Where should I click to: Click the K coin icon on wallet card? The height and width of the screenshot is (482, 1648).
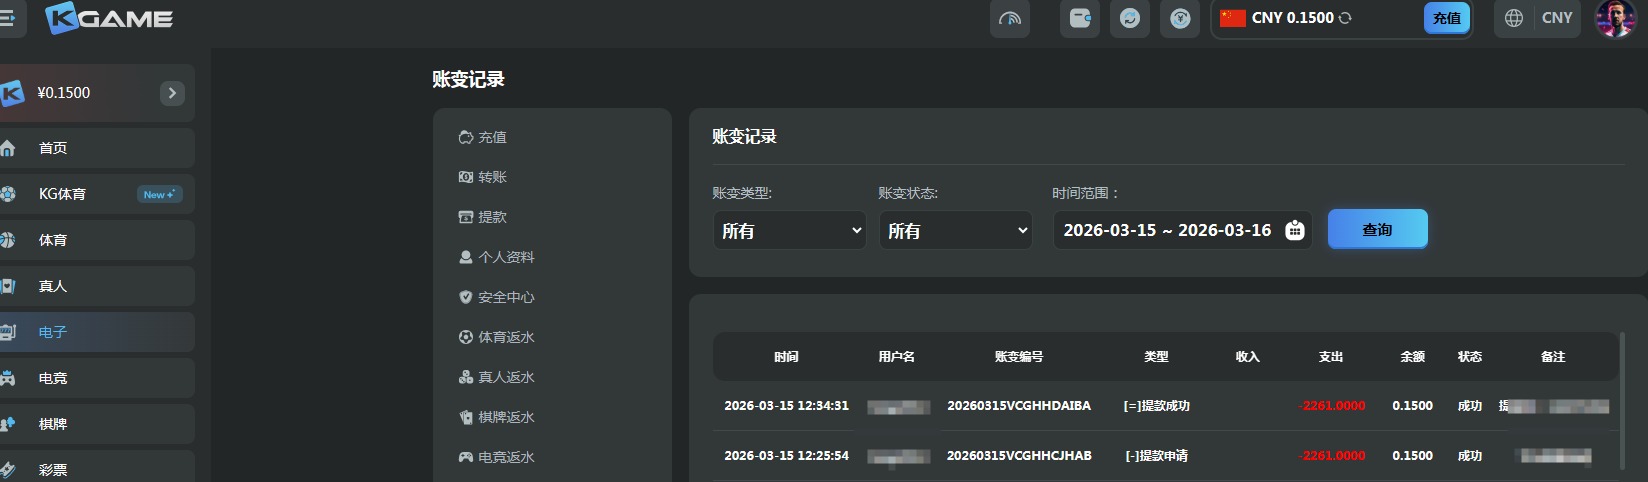click(12, 93)
